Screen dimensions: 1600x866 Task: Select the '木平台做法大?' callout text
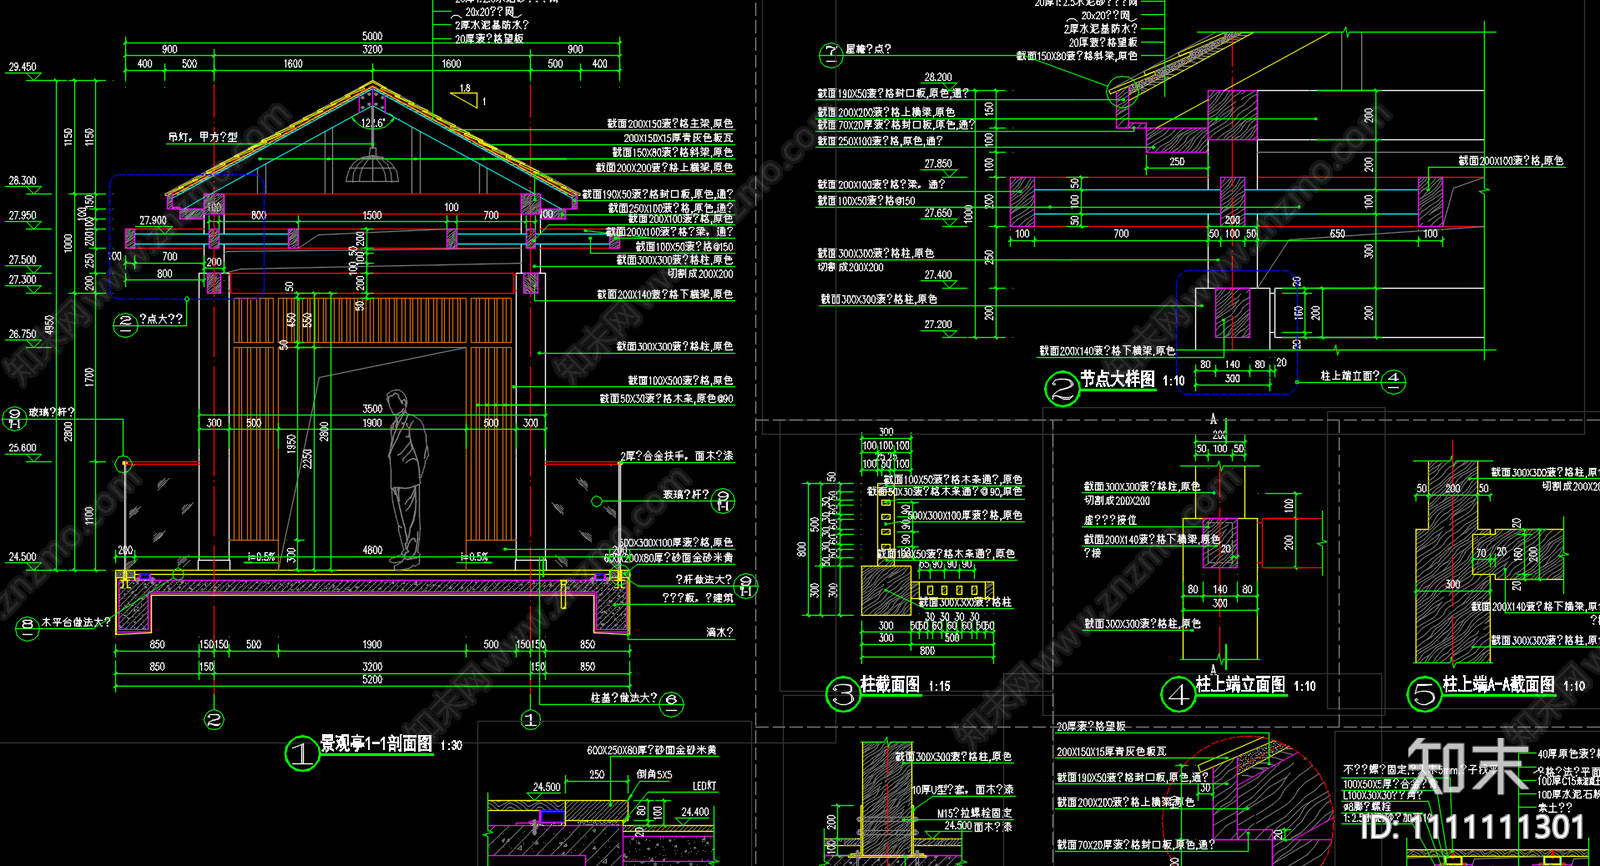77,622
